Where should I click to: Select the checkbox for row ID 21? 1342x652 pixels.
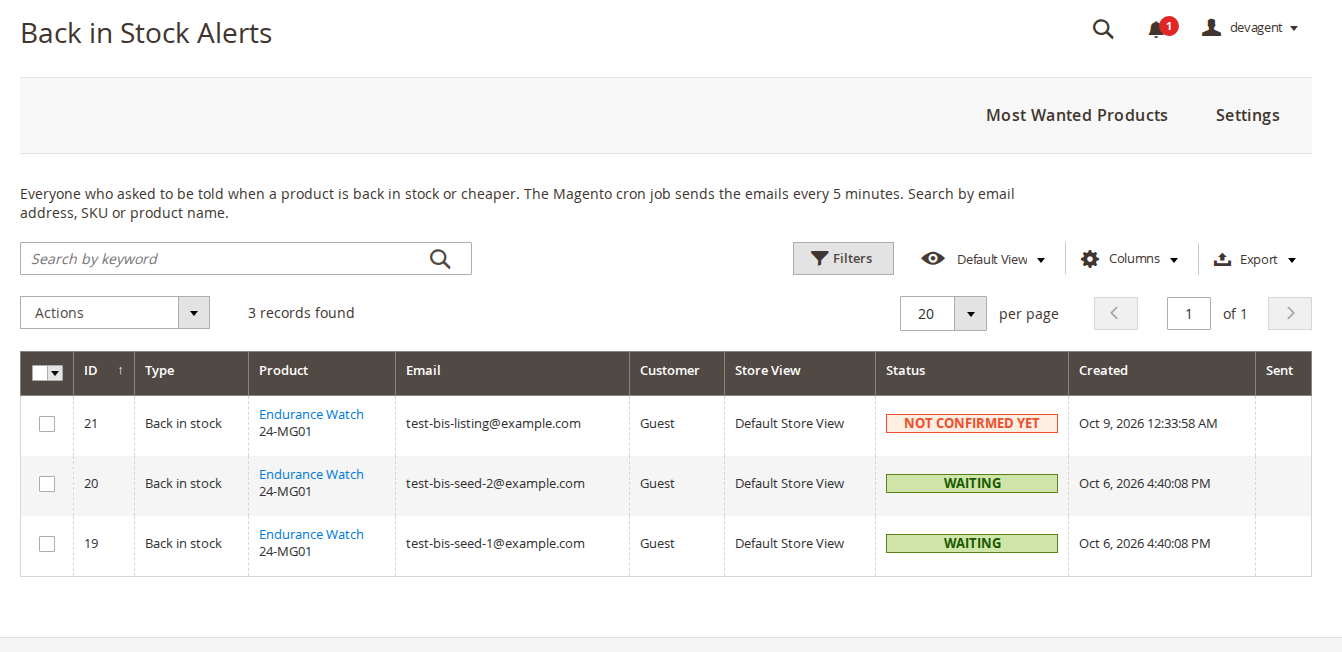(47, 424)
